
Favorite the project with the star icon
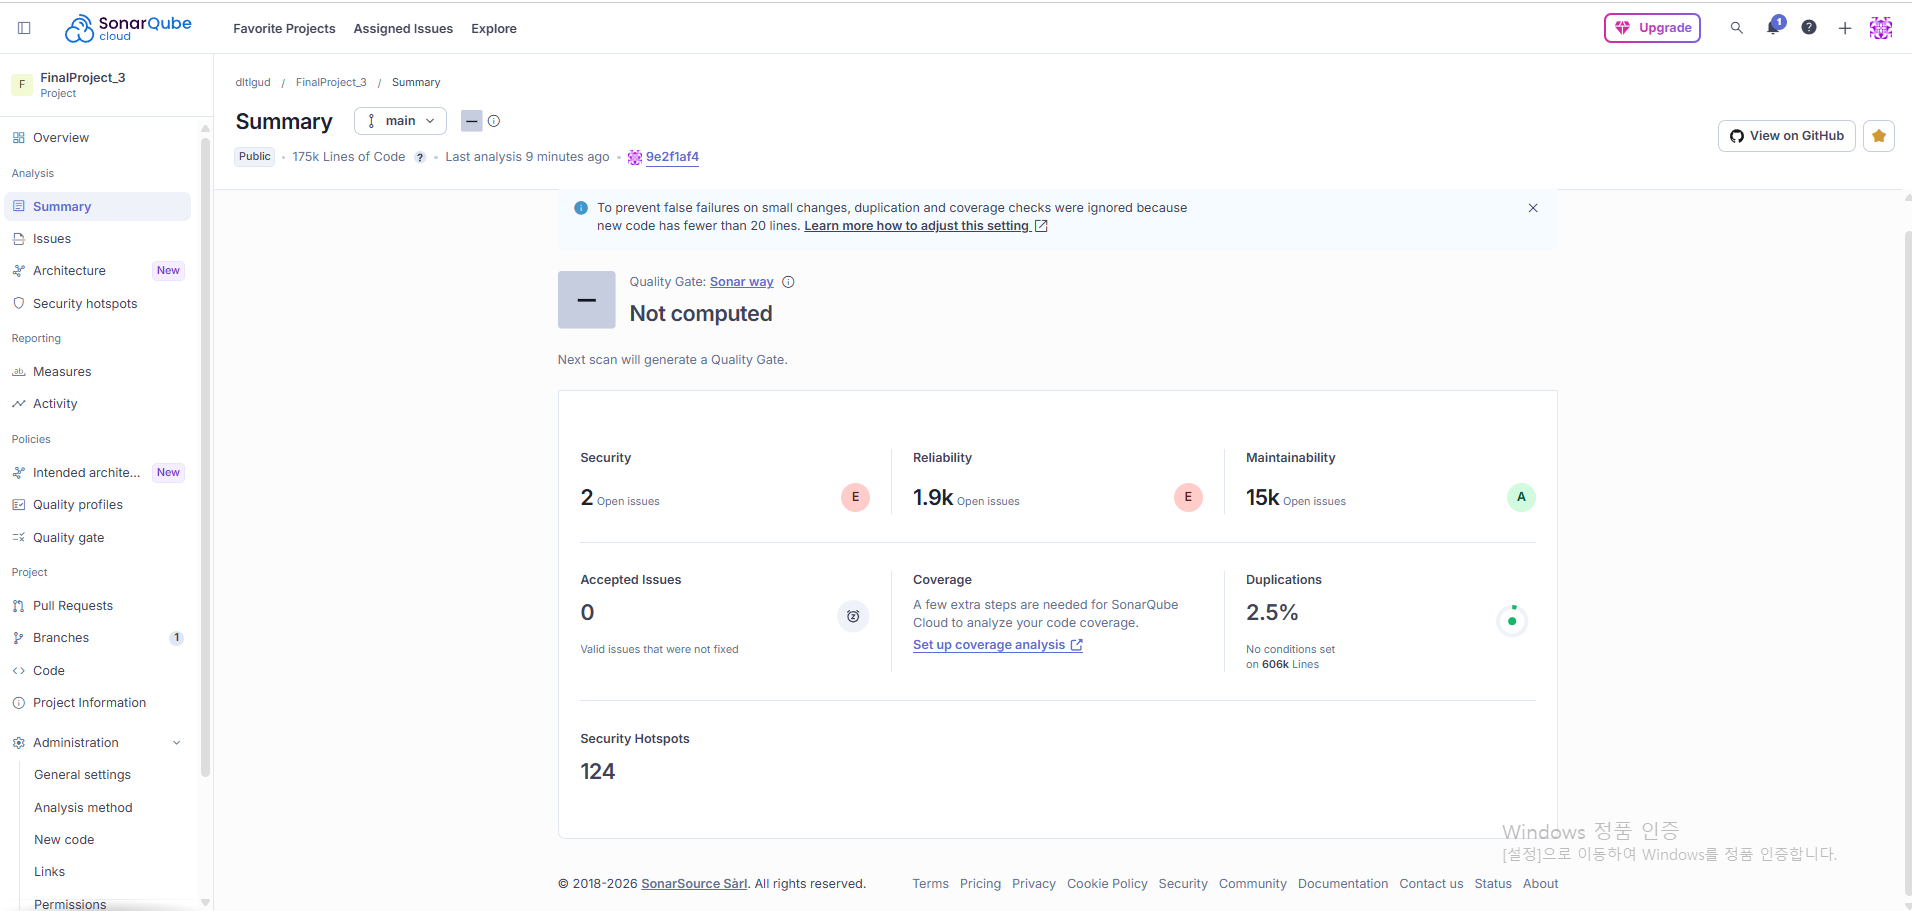pyautogui.click(x=1879, y=136)
